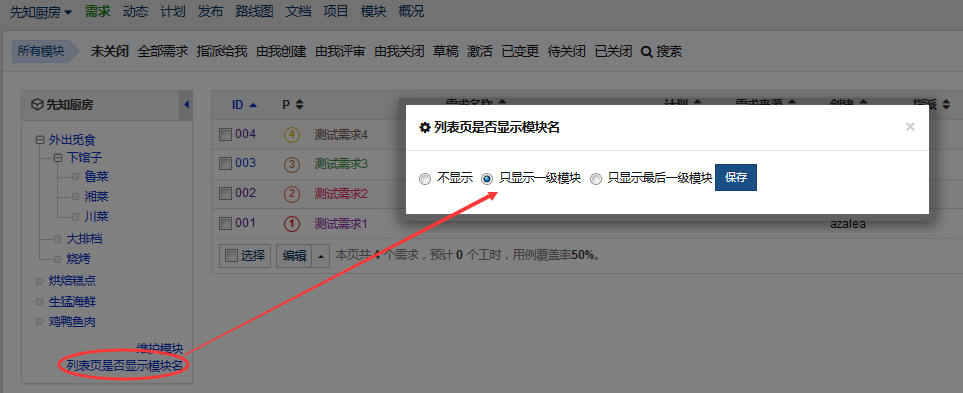Click the ID ascending sort arrow

[x=252, y=105]
